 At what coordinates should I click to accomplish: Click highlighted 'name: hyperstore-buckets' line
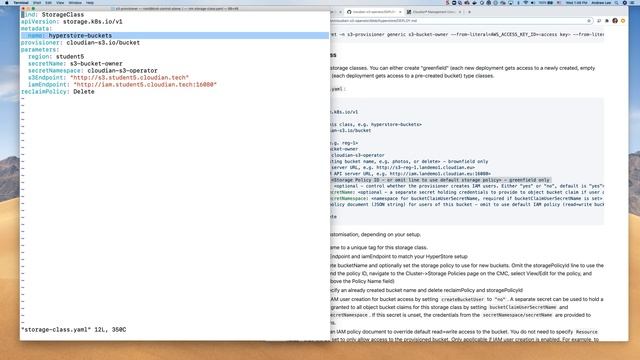tap(175, 36)
